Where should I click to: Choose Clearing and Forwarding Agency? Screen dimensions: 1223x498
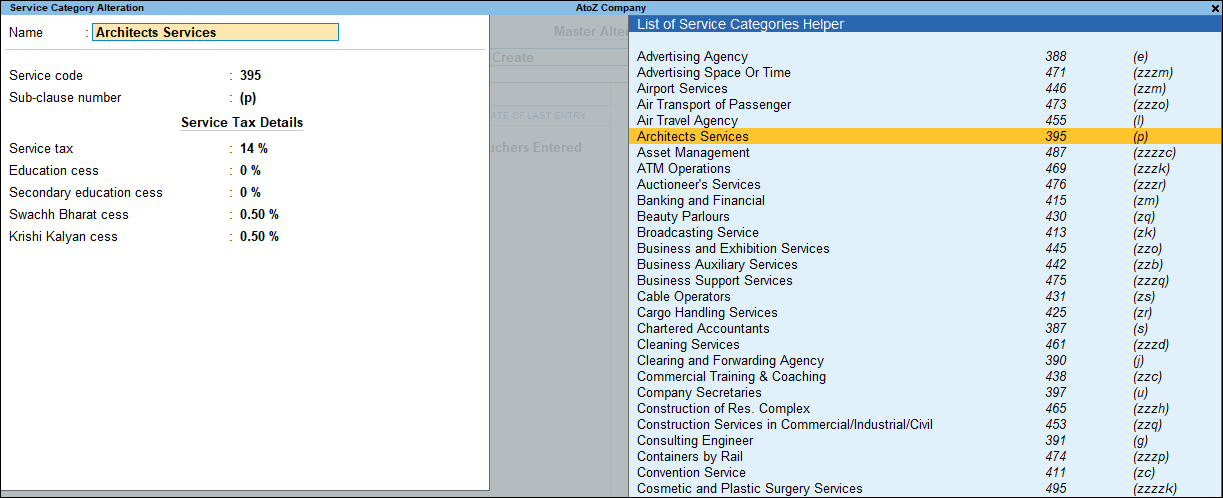point(925,360)
